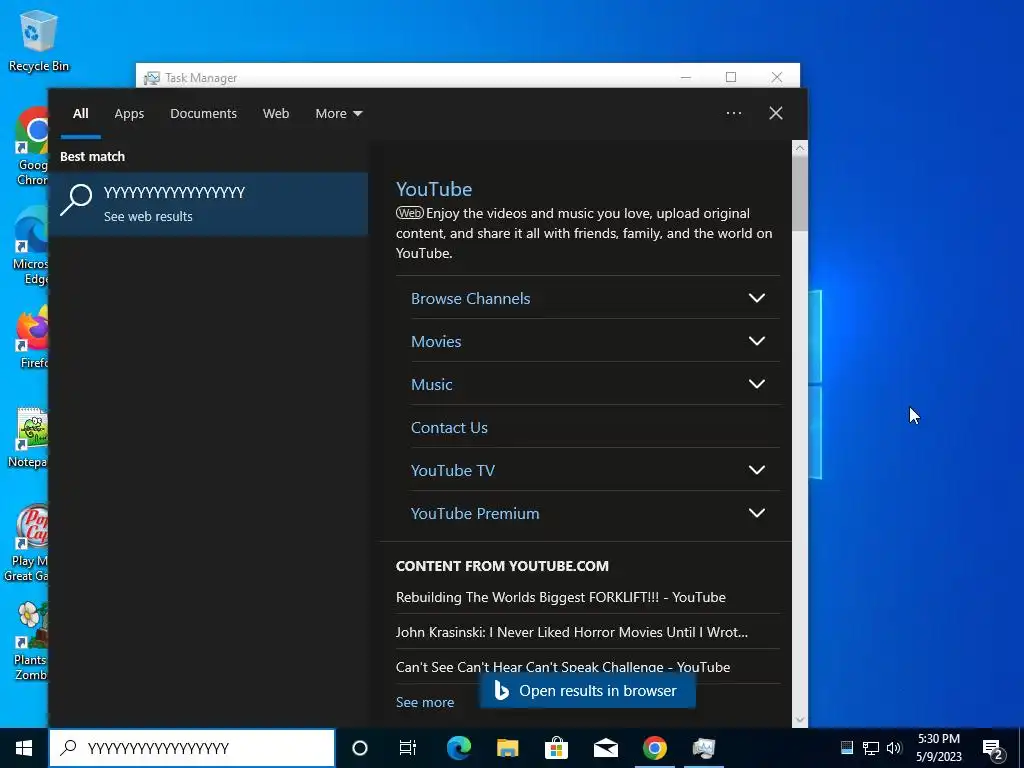Open the YouTube TV link
Screen dimensions: 1024x768
[453, 471]
